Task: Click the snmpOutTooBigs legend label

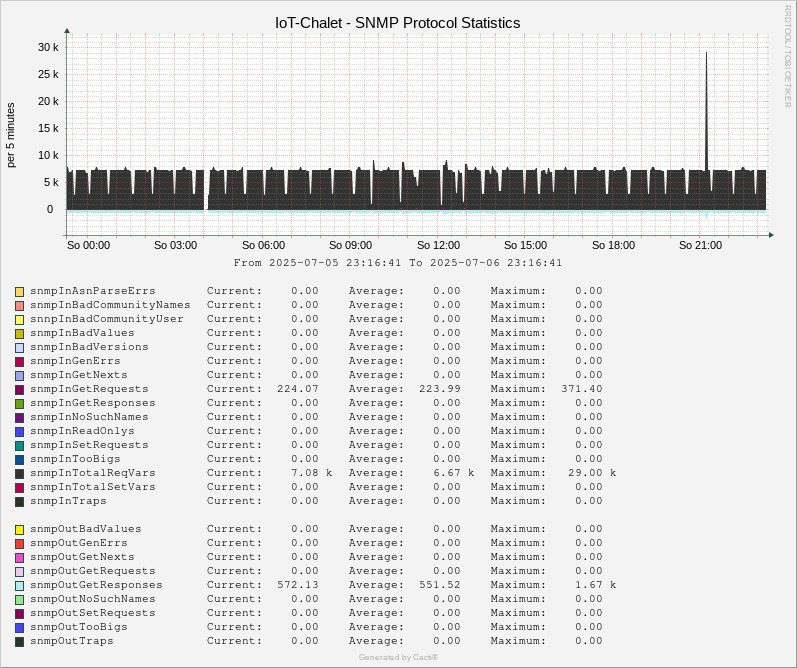Action: [x=79, y=627]
